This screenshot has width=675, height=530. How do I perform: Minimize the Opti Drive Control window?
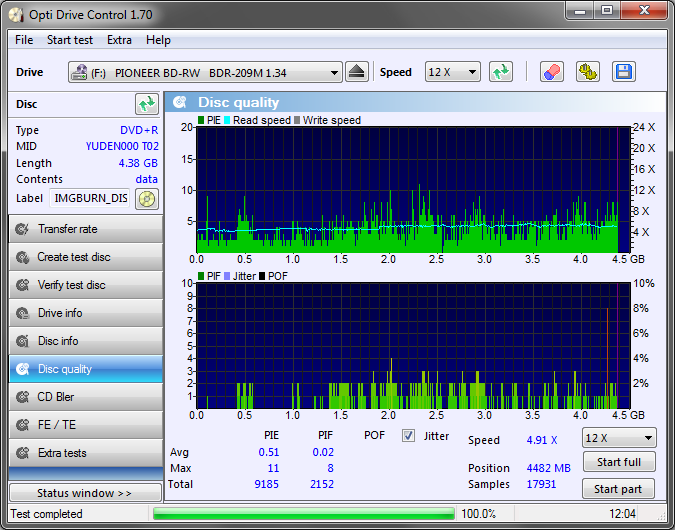coord(580,10)
